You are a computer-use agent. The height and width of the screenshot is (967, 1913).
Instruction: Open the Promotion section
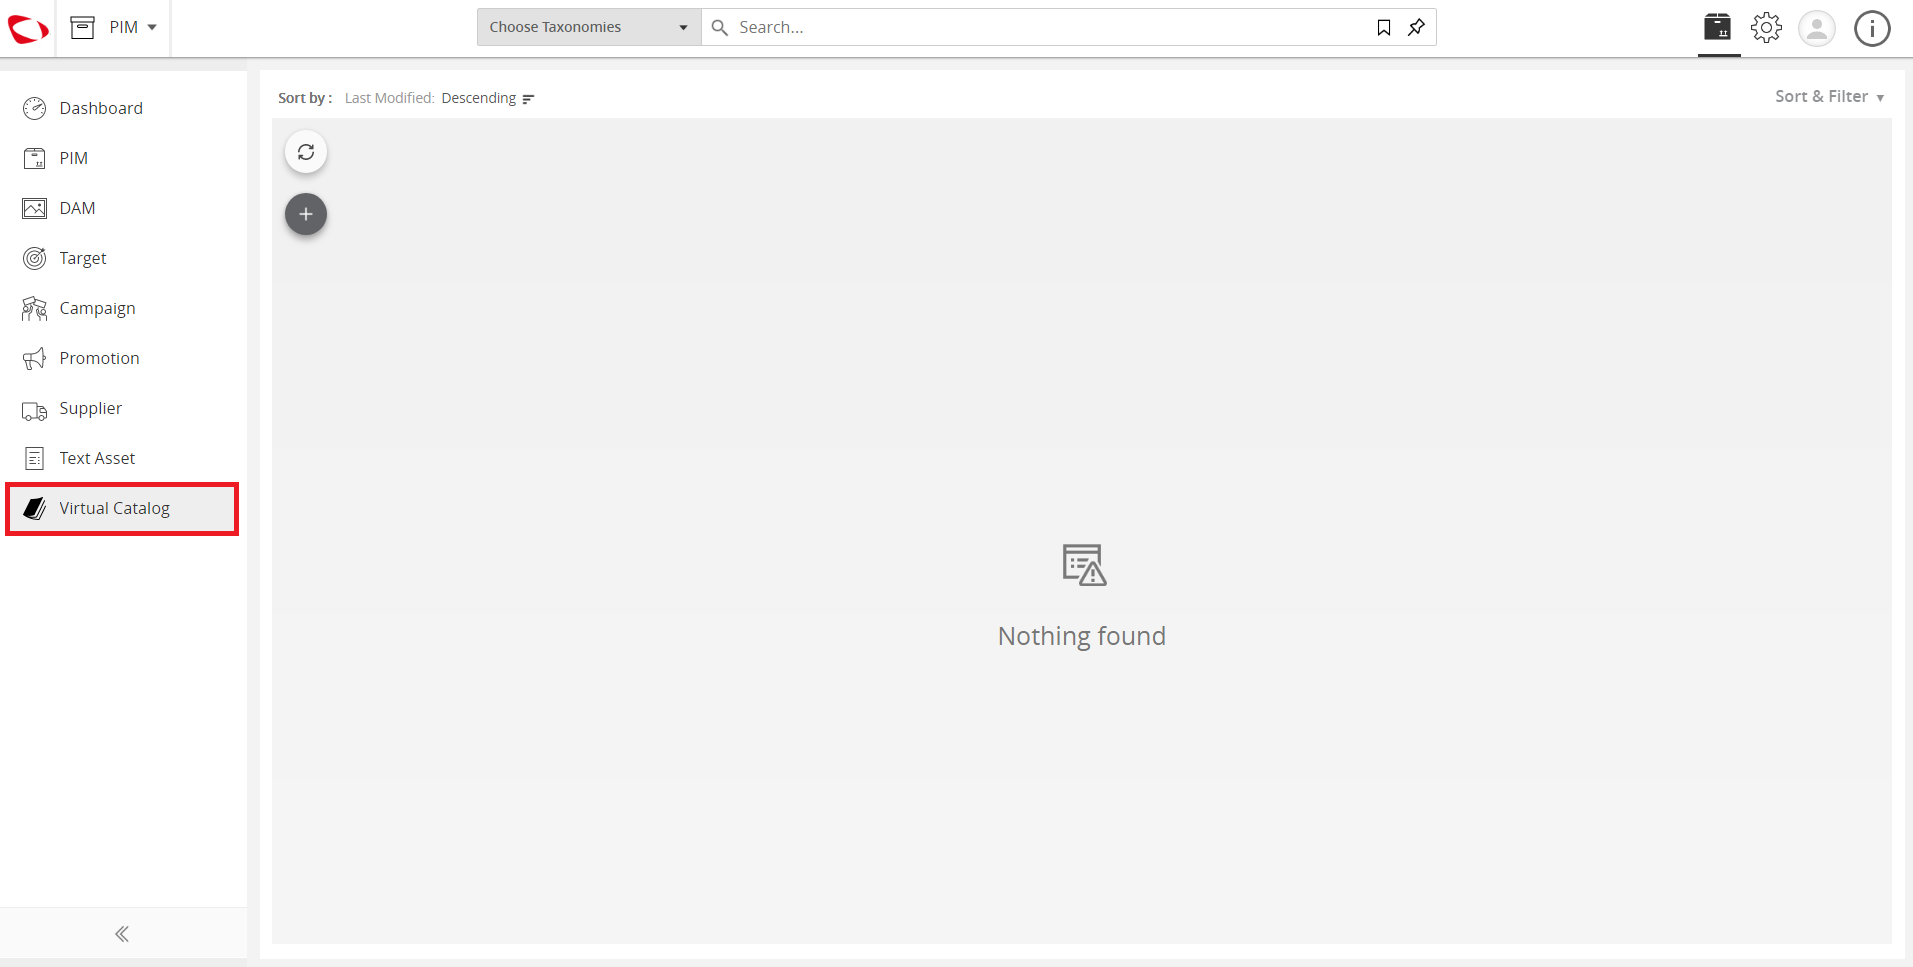coord(123,358)
